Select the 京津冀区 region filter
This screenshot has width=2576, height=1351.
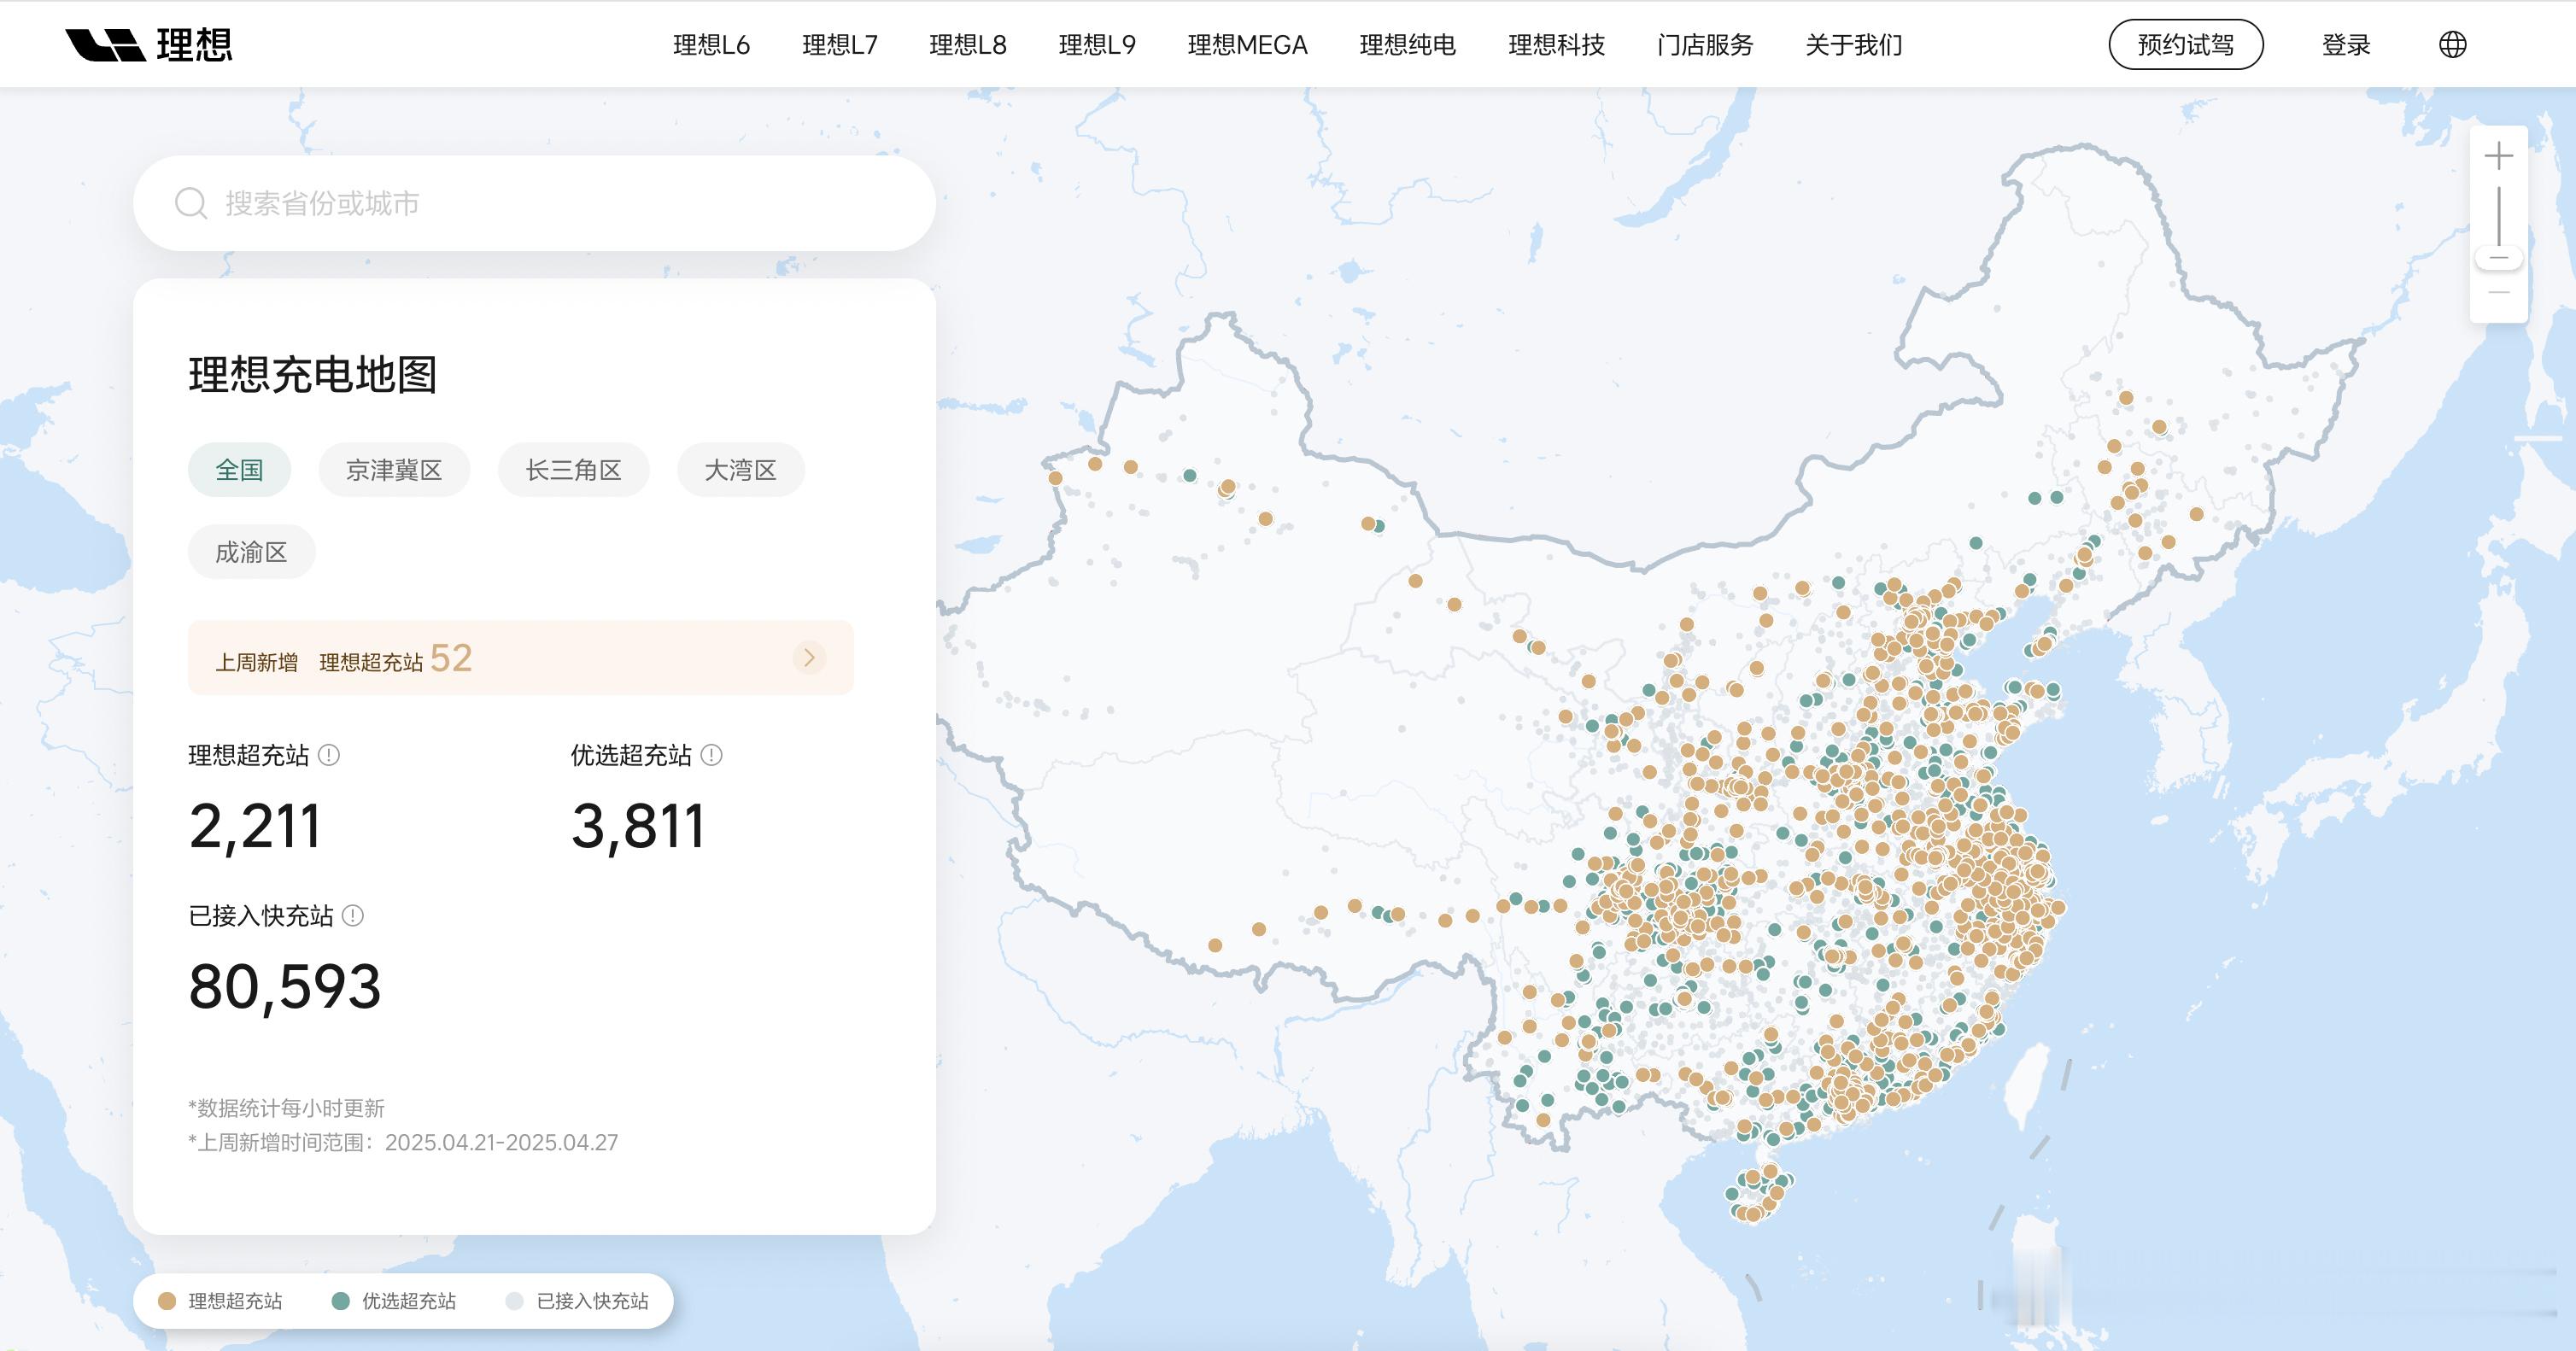(x=394, y=470)
